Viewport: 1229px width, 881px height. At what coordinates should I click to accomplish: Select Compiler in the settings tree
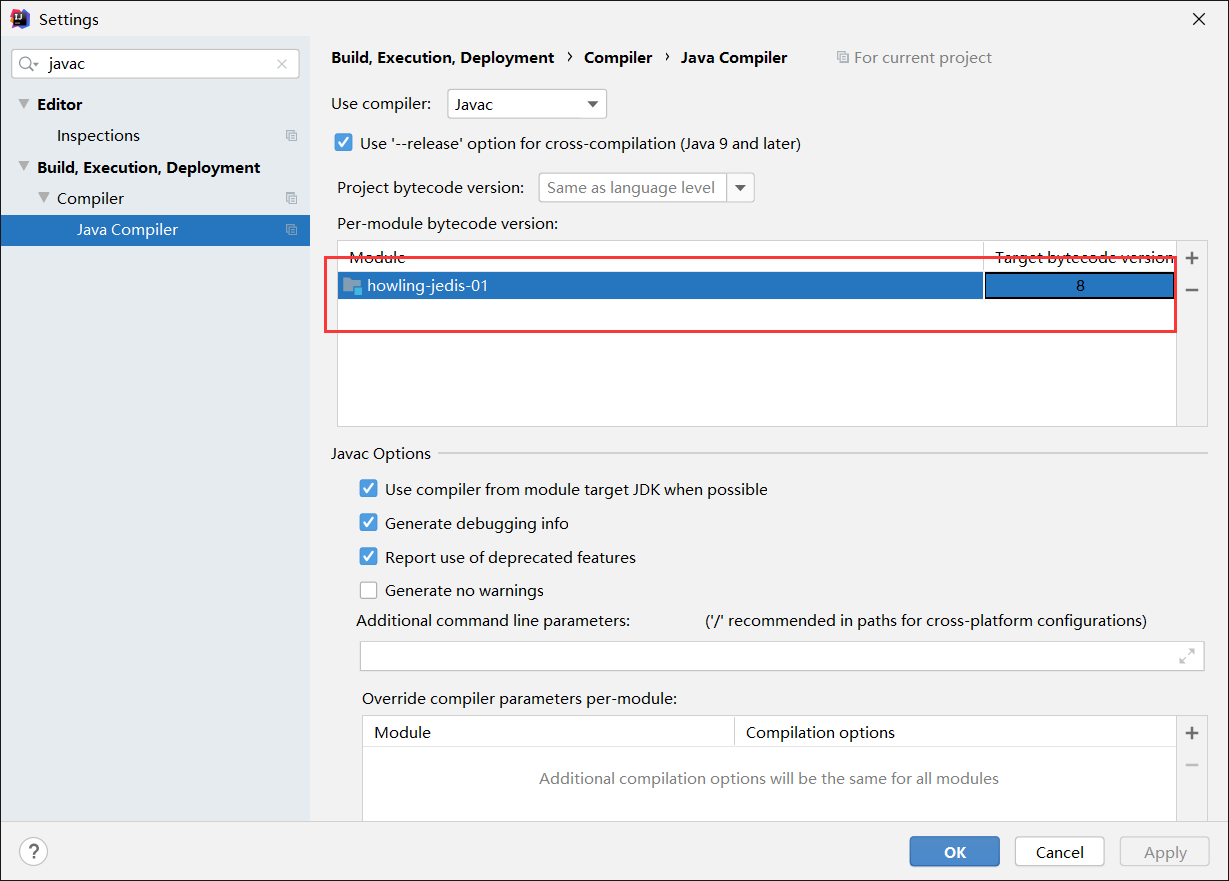90,198
